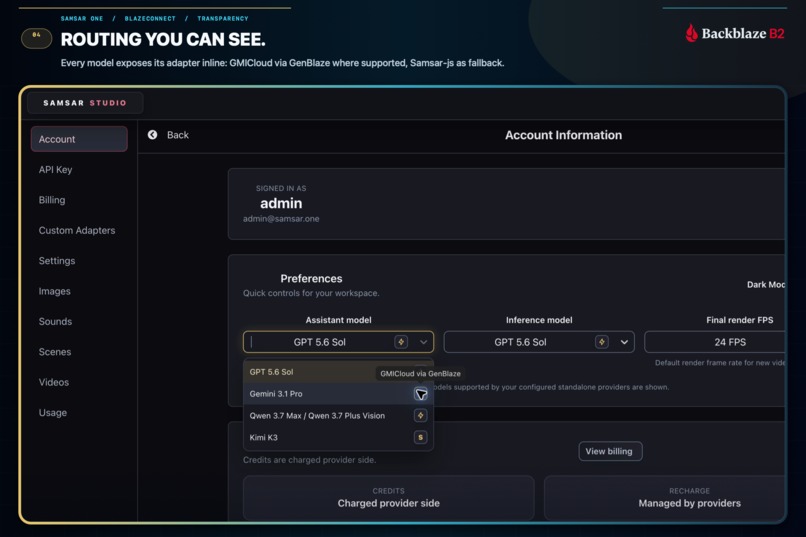Viewport: 806px width, 537px height.
Task: Open Billing in the sidebar
Action: click(52, 200)
